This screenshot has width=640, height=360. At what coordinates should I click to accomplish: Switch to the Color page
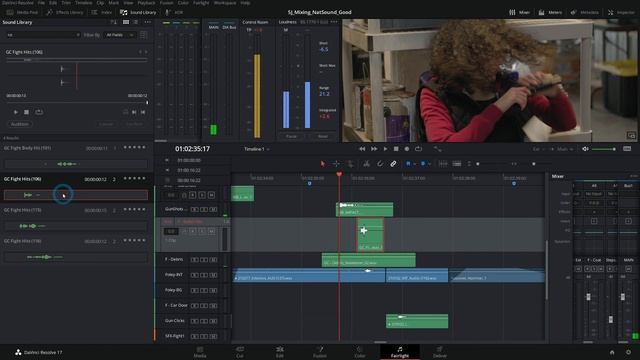[x=360, y=352]
